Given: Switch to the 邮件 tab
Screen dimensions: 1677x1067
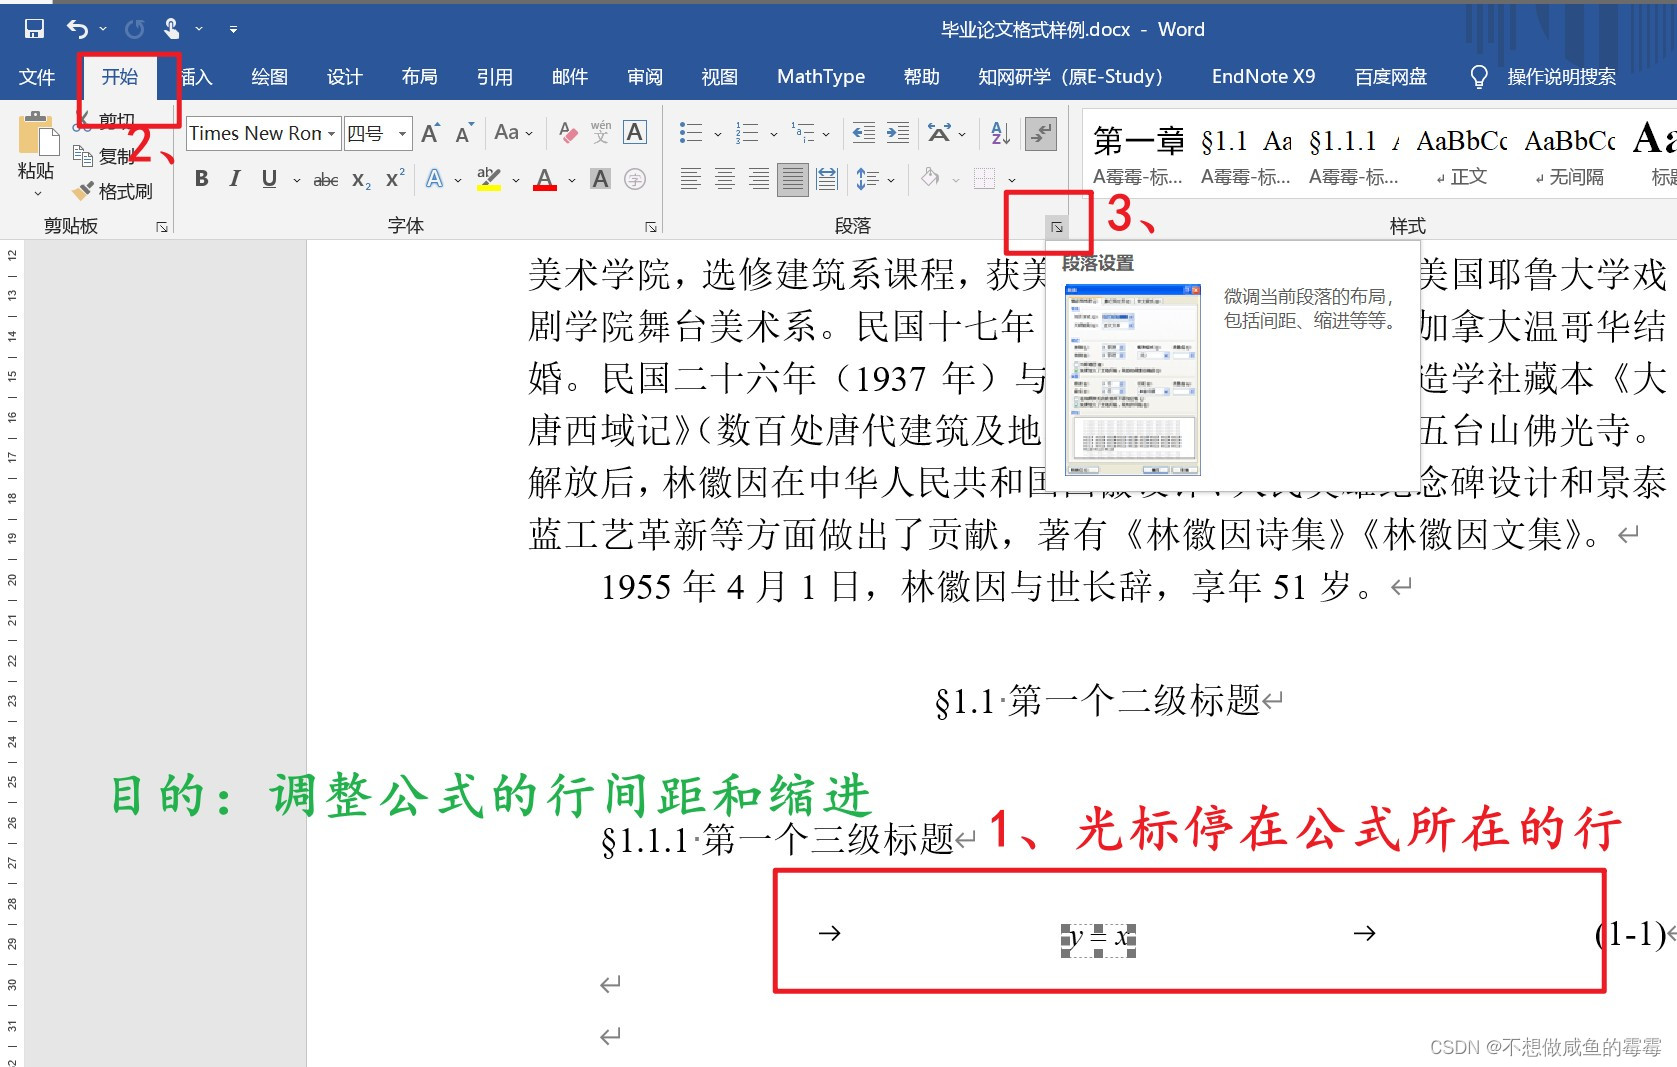Looking at the screenshot, I should coord(569,77).
